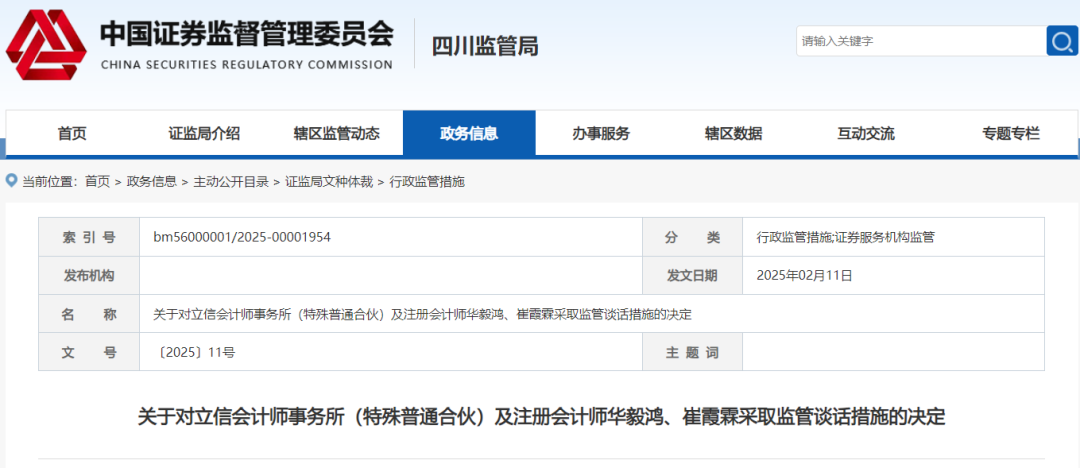Click the index number bm56000001/2025-00001954
Viewport: 1080px width, 468px height.
[242, 238]
